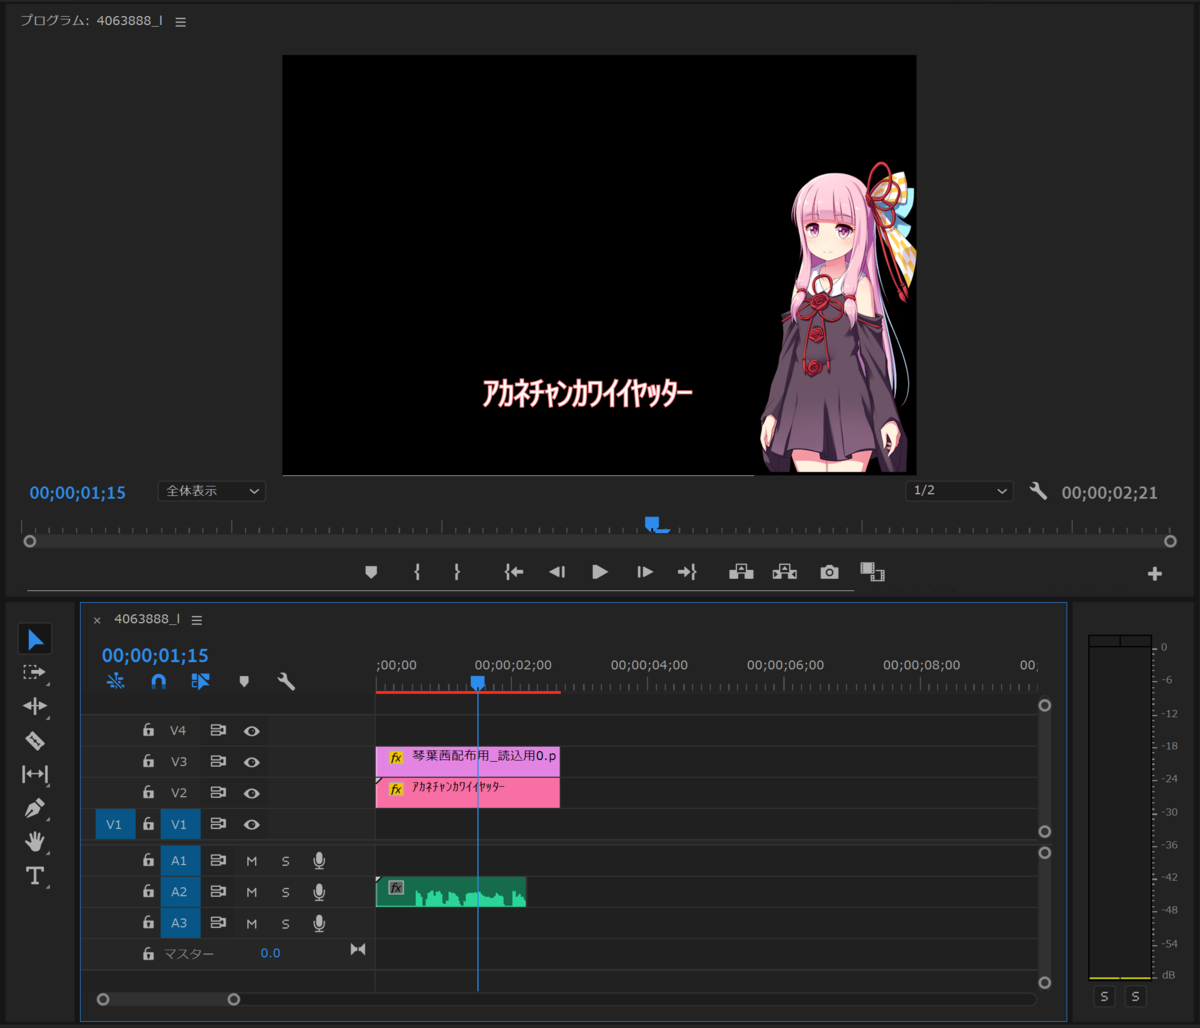
Task: Toggle lock on A1 track
Action: tap(148, 860)
